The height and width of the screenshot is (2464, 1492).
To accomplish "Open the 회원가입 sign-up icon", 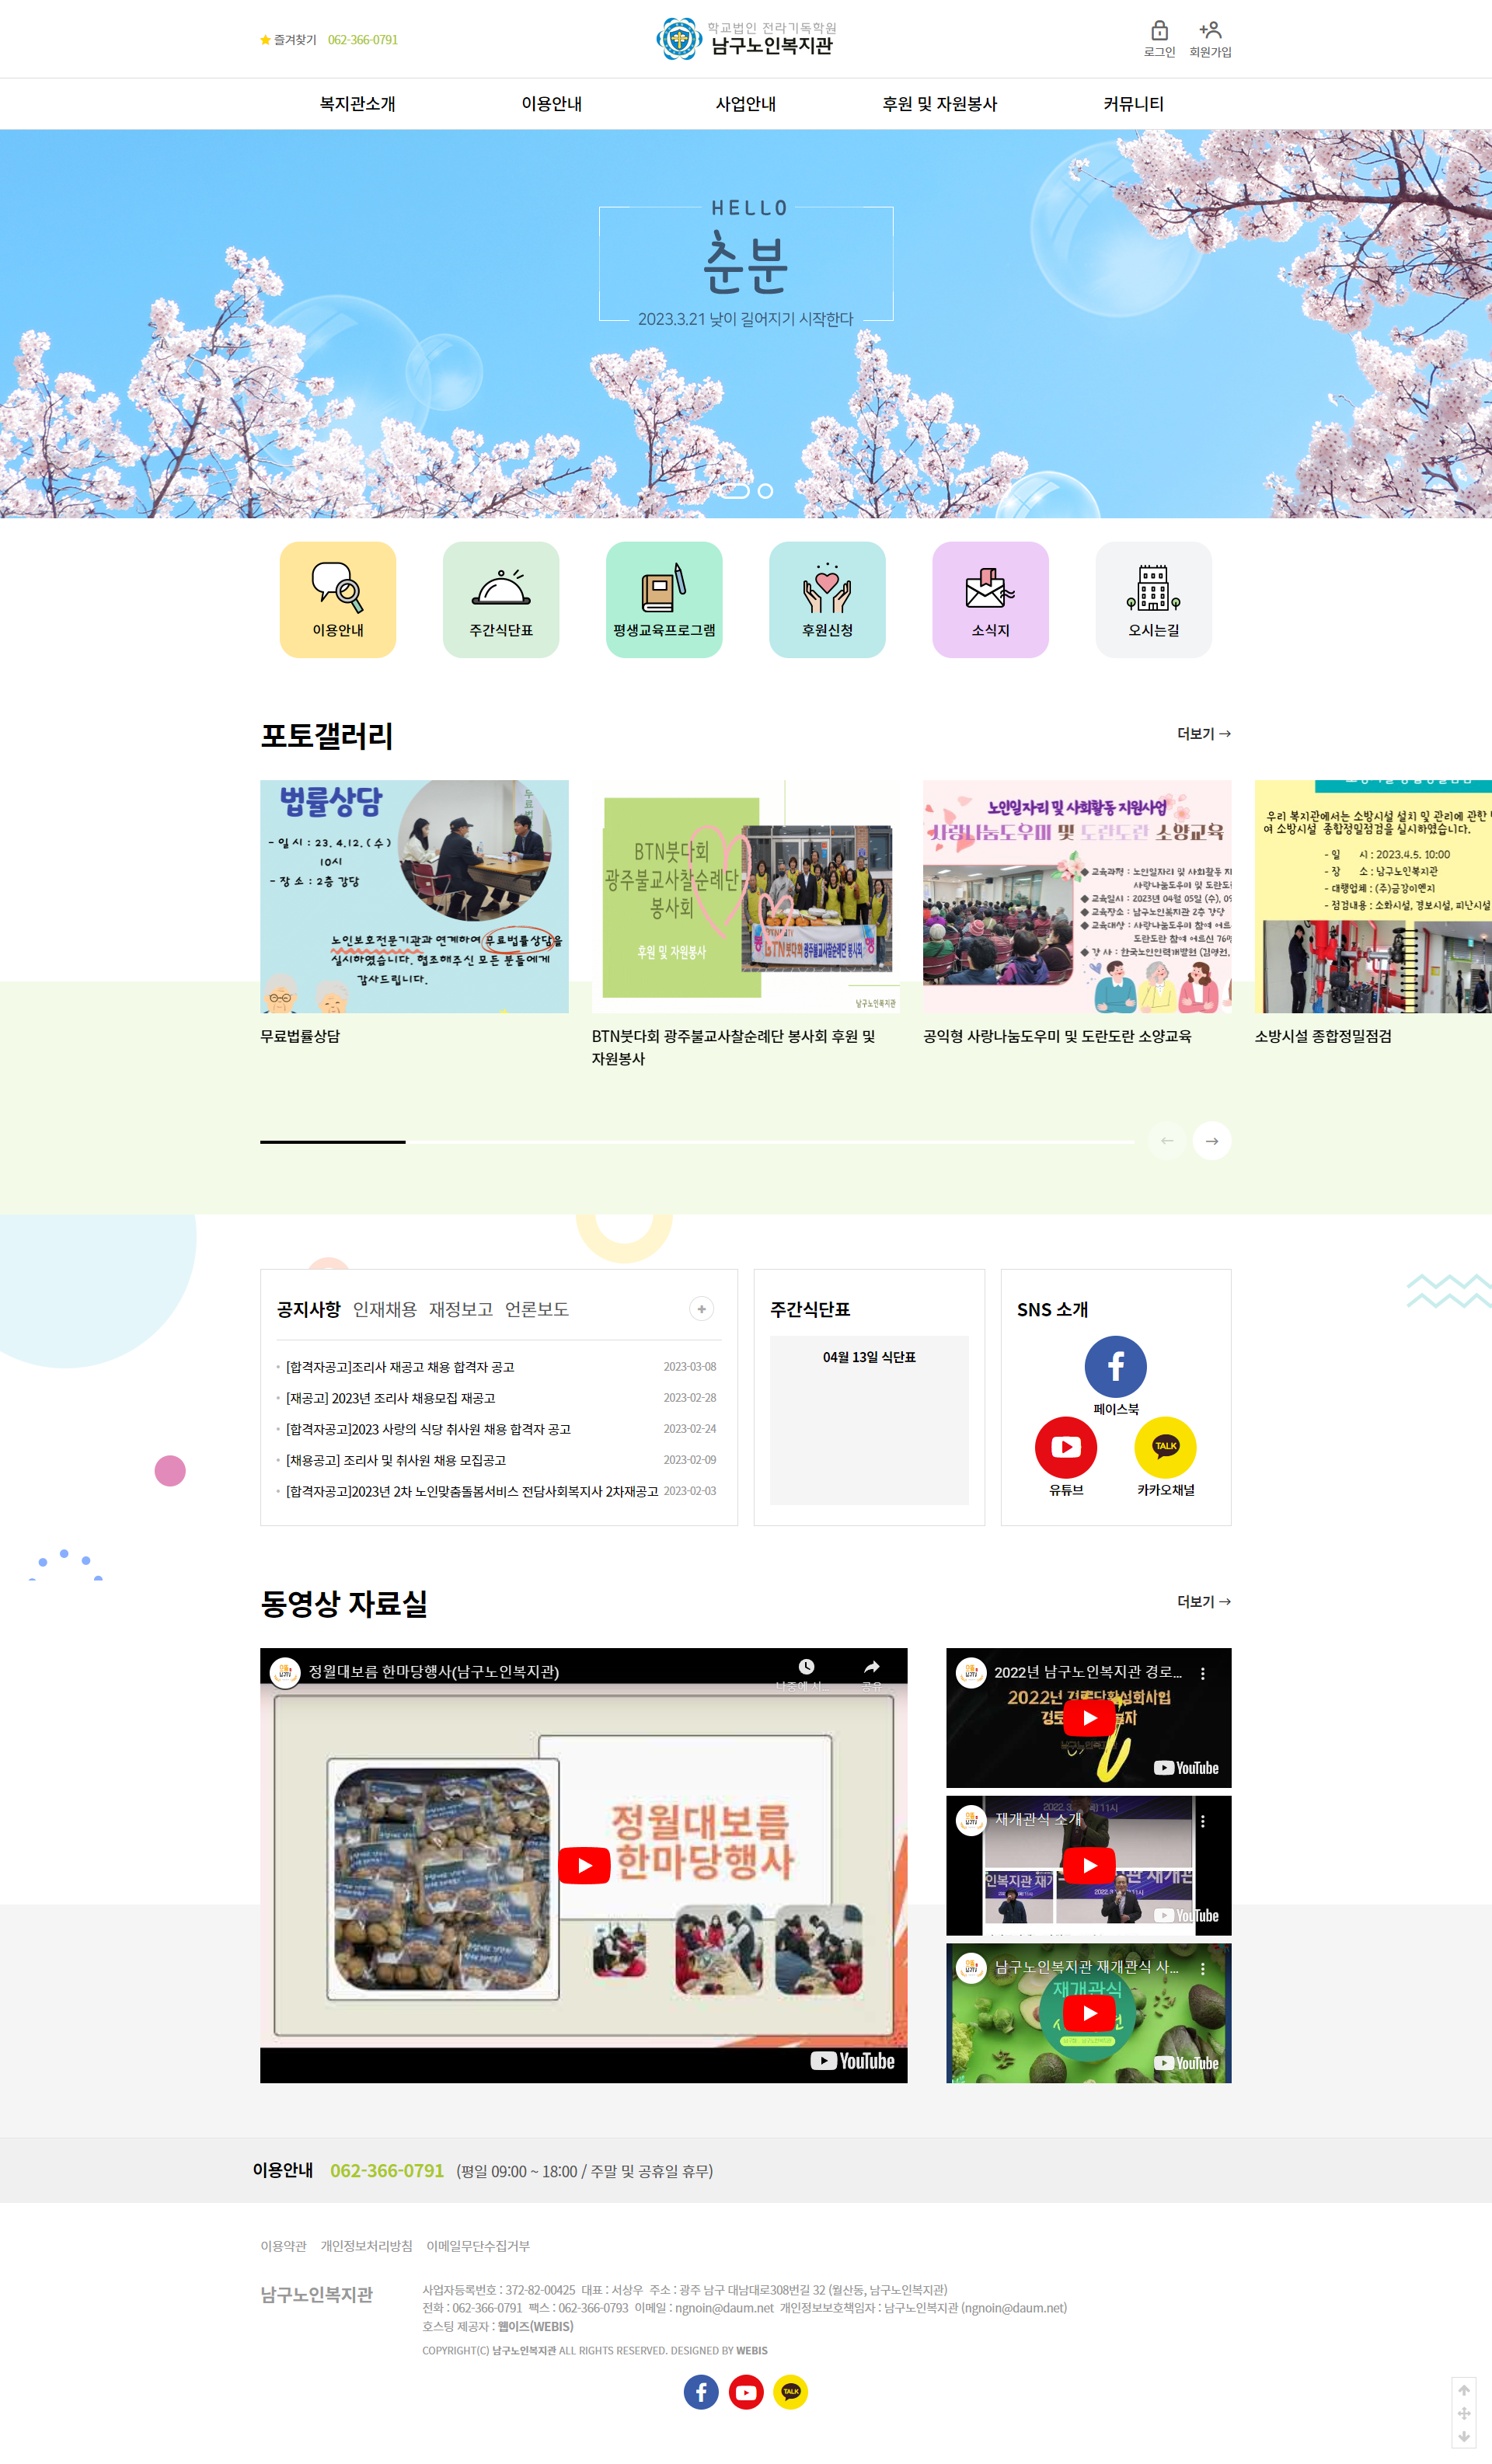I will click(1210, 39).
